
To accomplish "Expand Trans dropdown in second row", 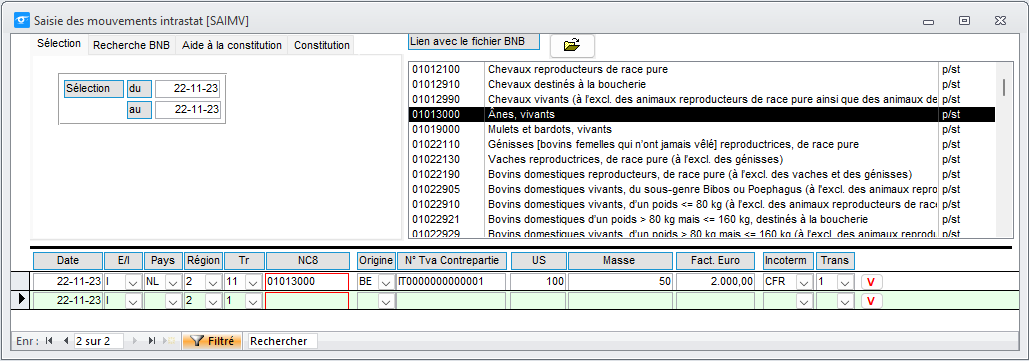I will [x=845, y=301].
